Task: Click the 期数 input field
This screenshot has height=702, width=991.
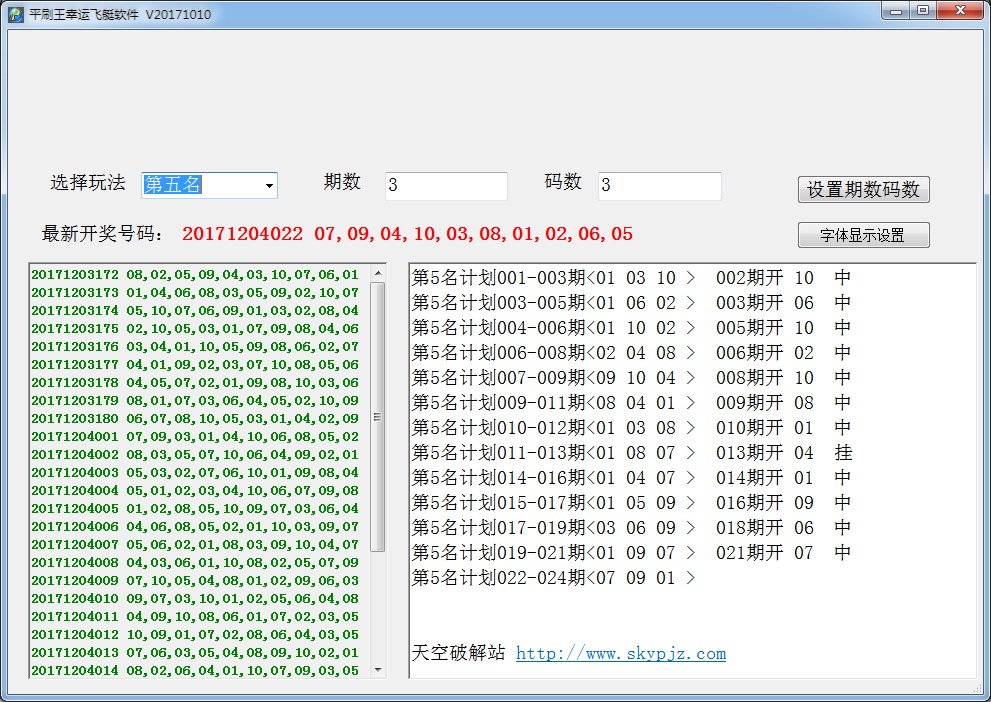Action: 446,186
